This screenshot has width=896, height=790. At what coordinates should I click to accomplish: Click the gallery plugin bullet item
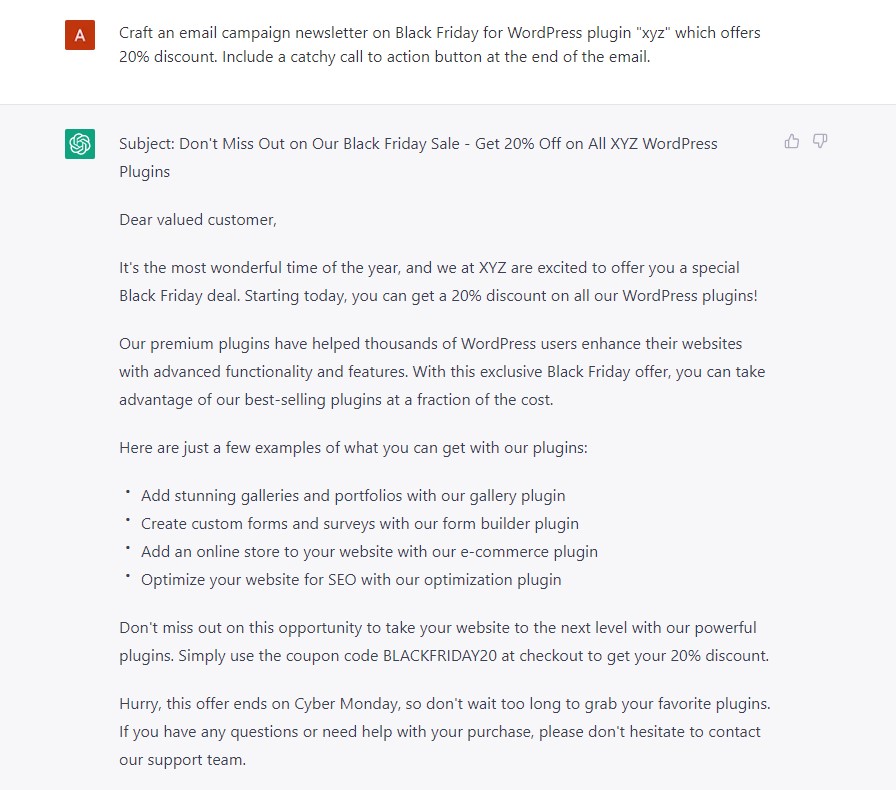tap(353, 496)
